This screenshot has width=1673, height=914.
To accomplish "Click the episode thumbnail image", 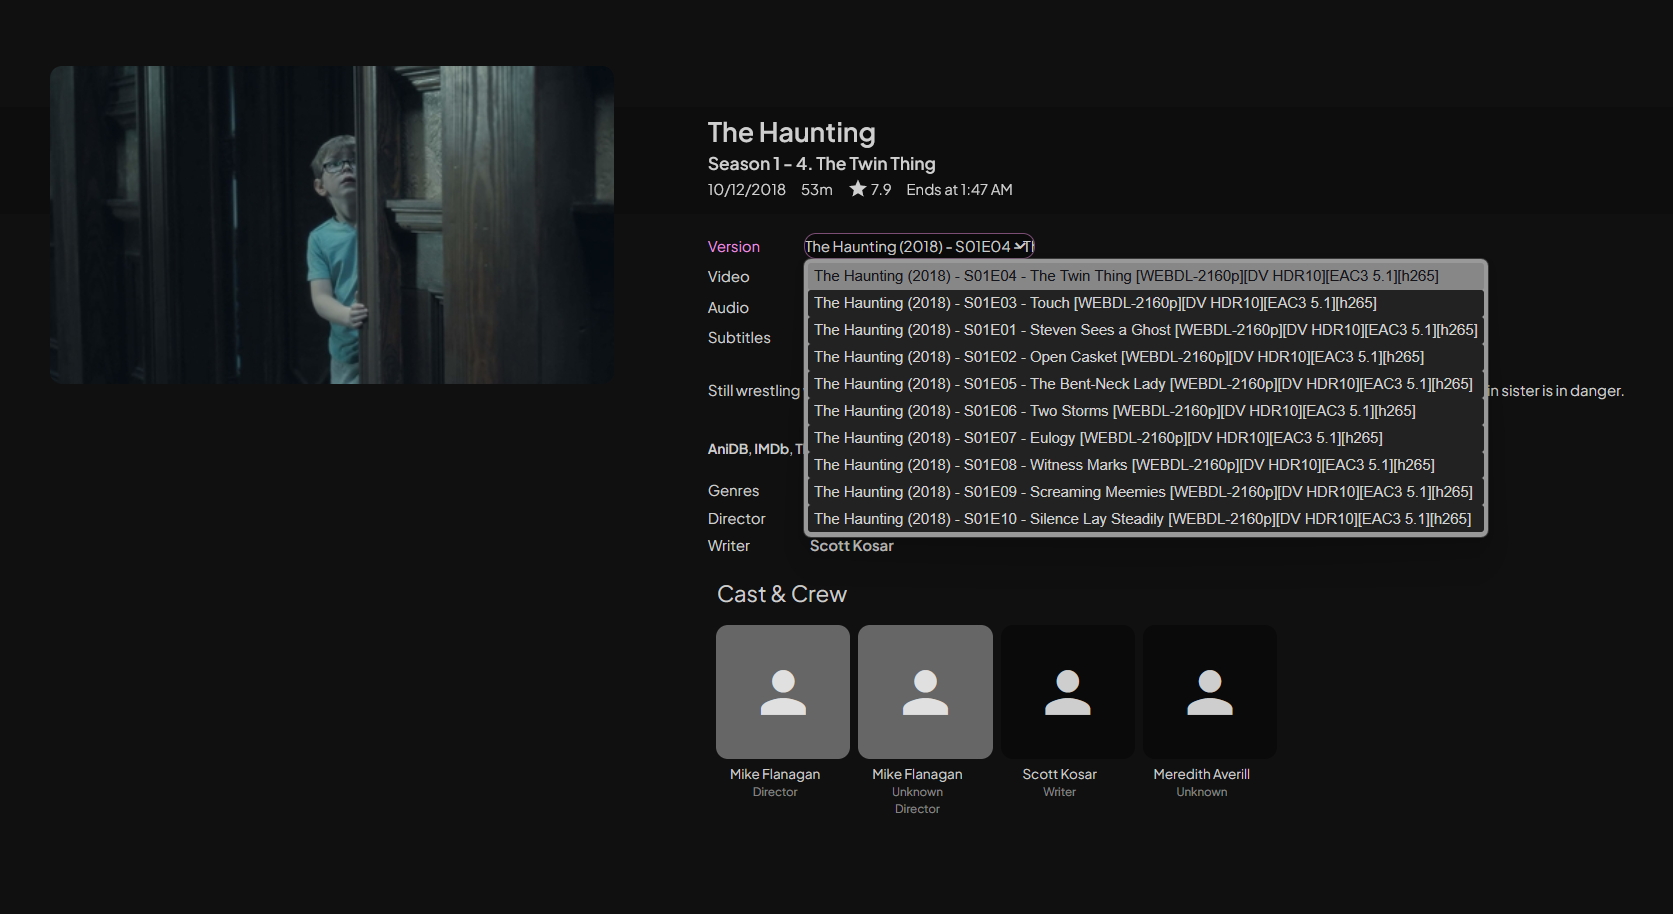I will pos(332,225).
